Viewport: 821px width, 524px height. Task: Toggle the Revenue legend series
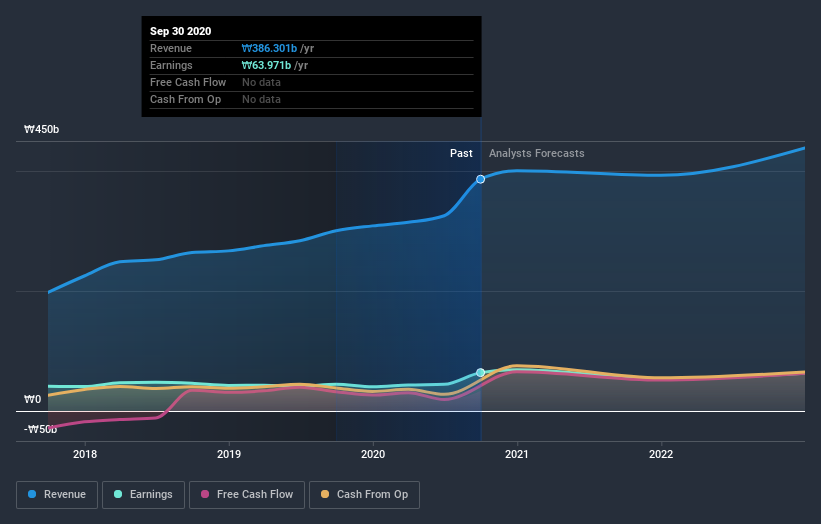57,495
